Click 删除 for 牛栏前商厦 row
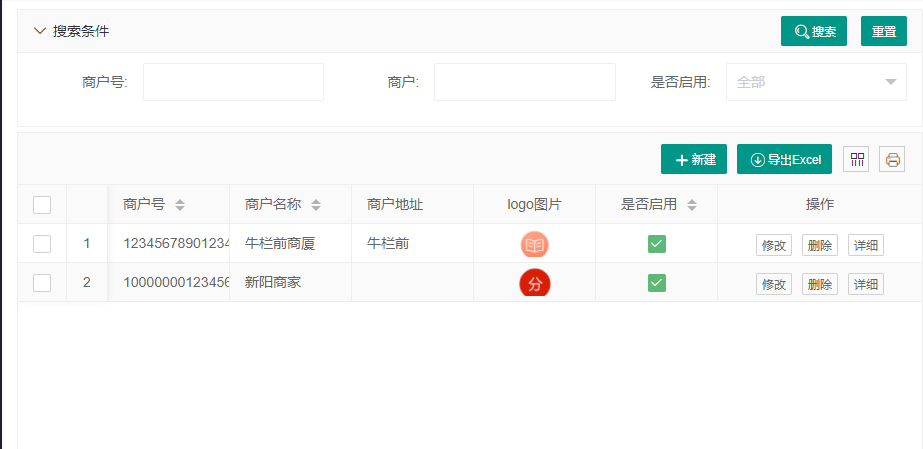The image size is (923, 449). point(820,245)
